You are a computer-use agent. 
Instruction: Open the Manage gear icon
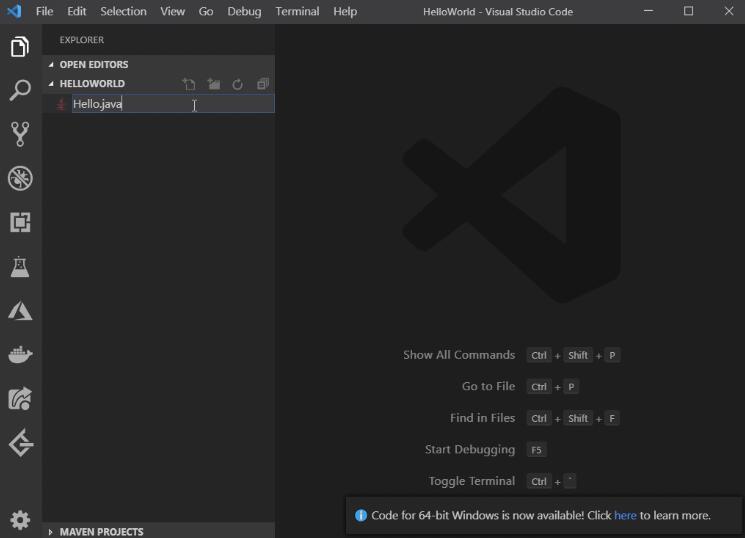point(20,520)
